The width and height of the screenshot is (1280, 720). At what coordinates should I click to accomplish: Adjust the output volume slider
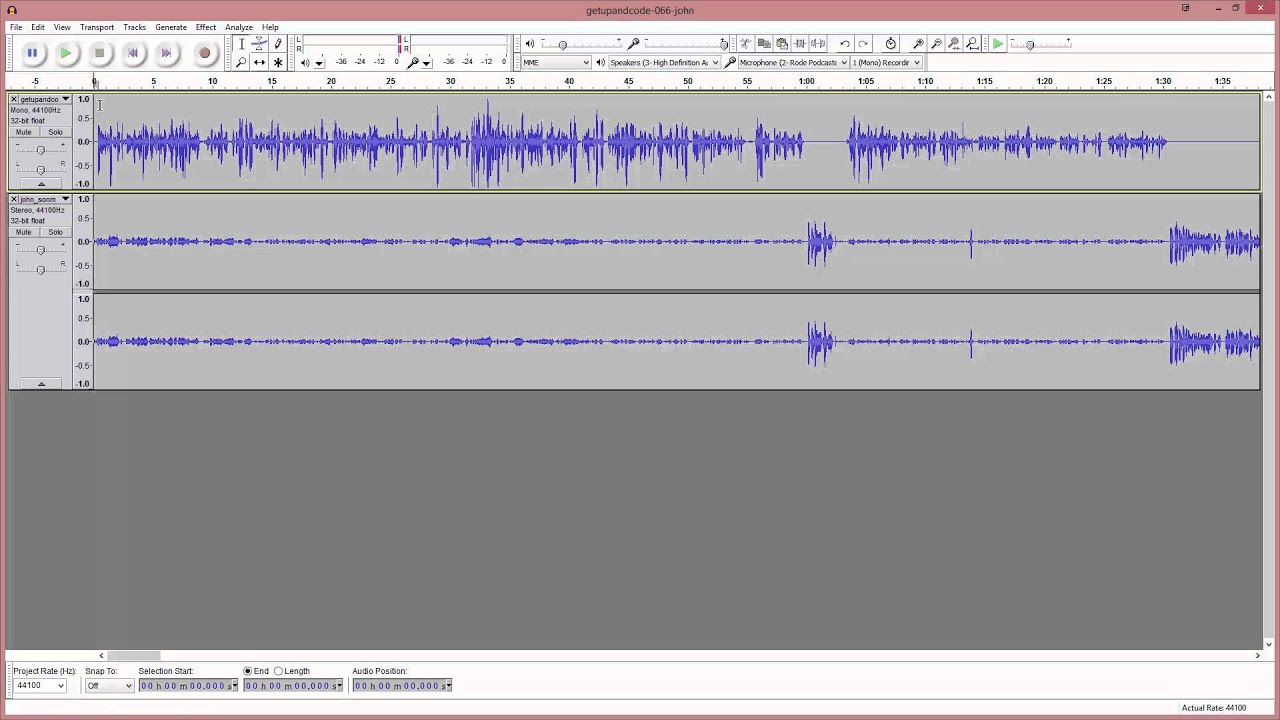(580, 44)
